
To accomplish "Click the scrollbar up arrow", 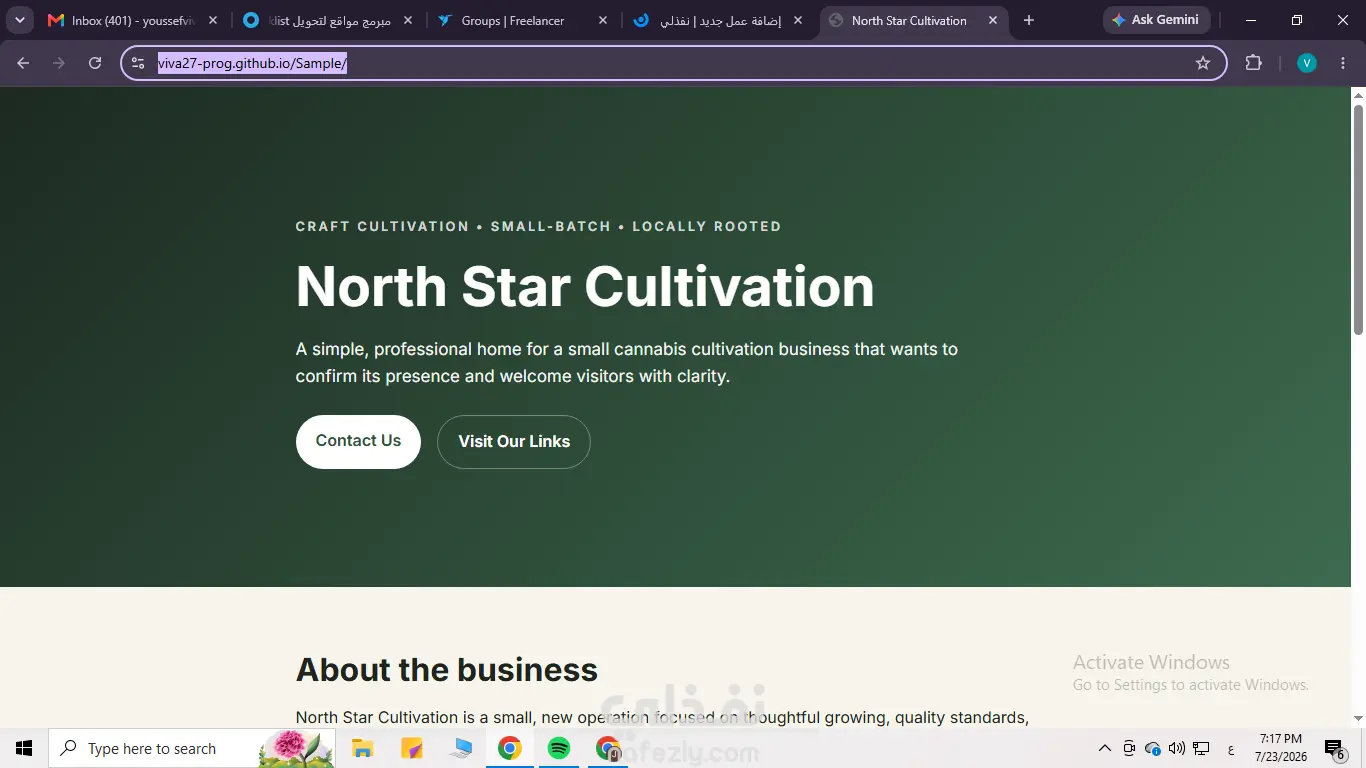I will [1358, 95].
